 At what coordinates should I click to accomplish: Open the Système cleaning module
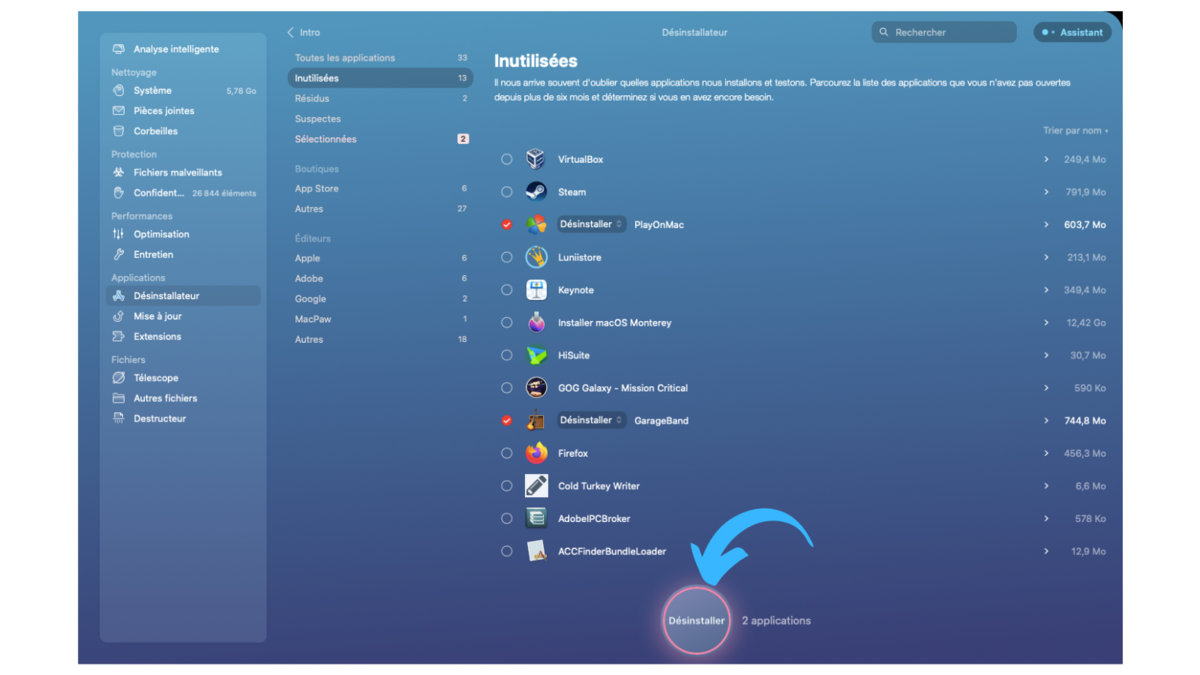pyautogui.click(x=183, y=90)
